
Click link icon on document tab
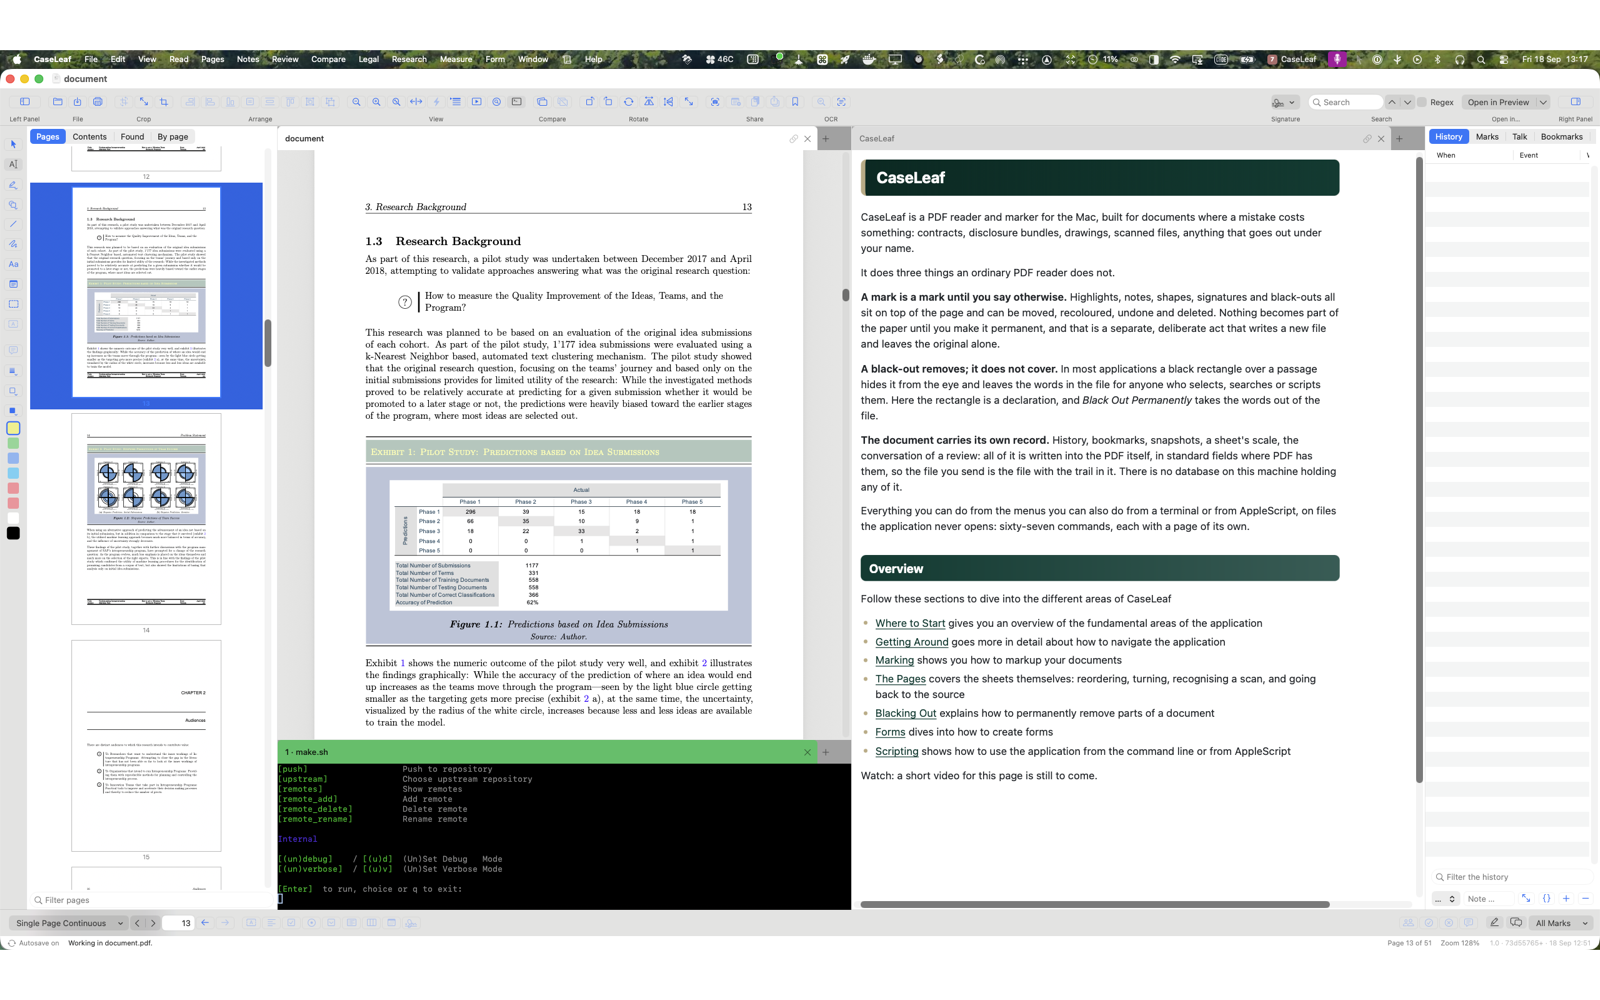[x=793, y=139]
